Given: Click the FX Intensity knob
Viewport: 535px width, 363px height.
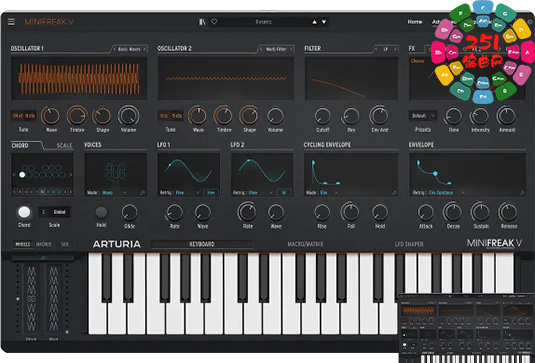Looking at the screenshot, I should [x=480, y=116].
